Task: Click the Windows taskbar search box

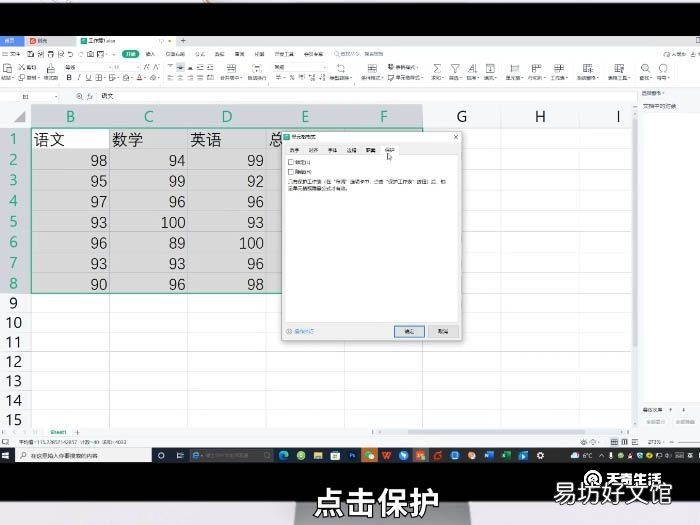Action: 84,456
